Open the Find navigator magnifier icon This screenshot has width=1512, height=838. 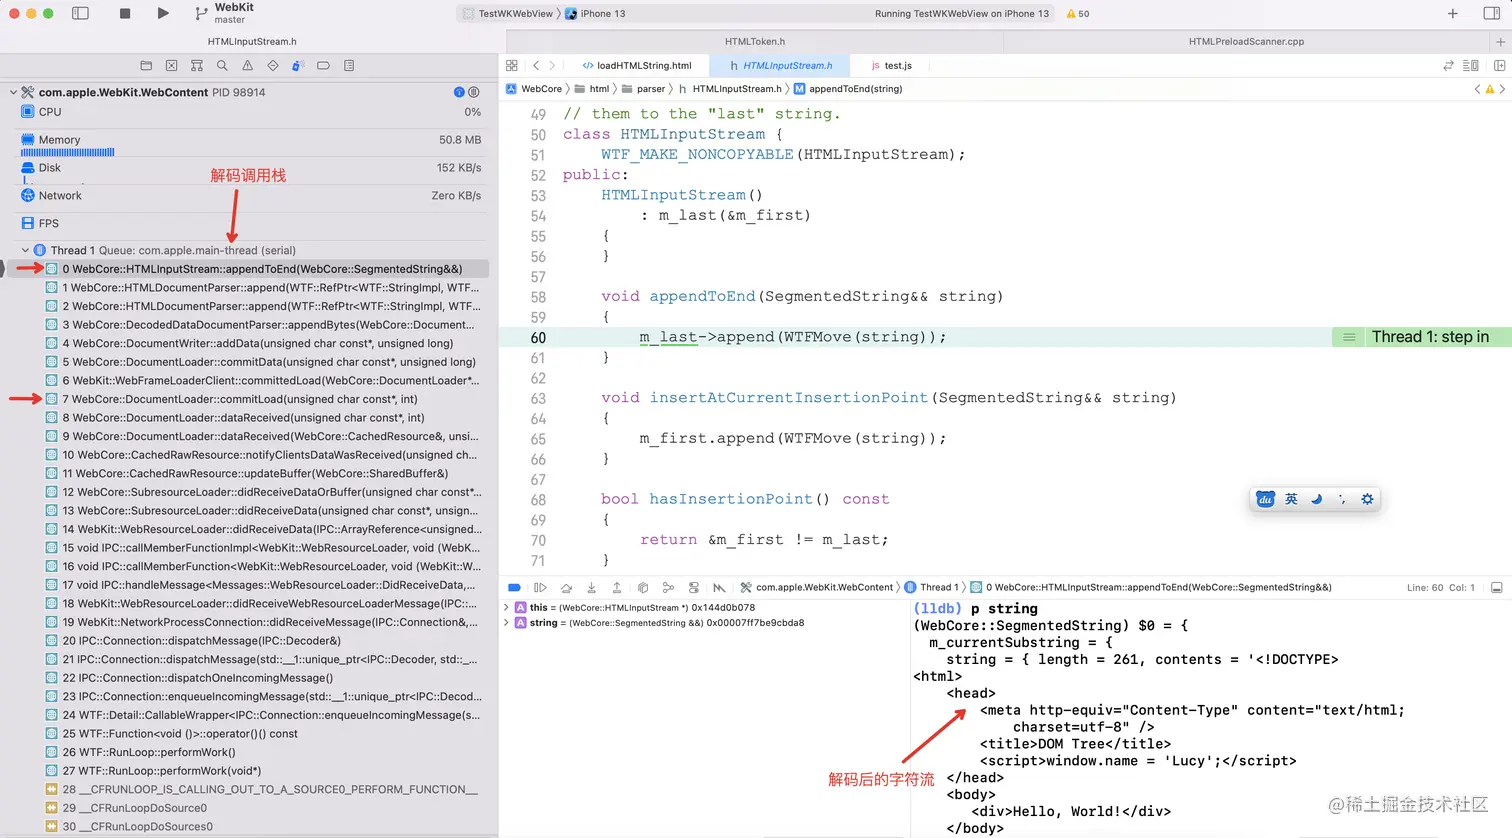click(222, 66)
